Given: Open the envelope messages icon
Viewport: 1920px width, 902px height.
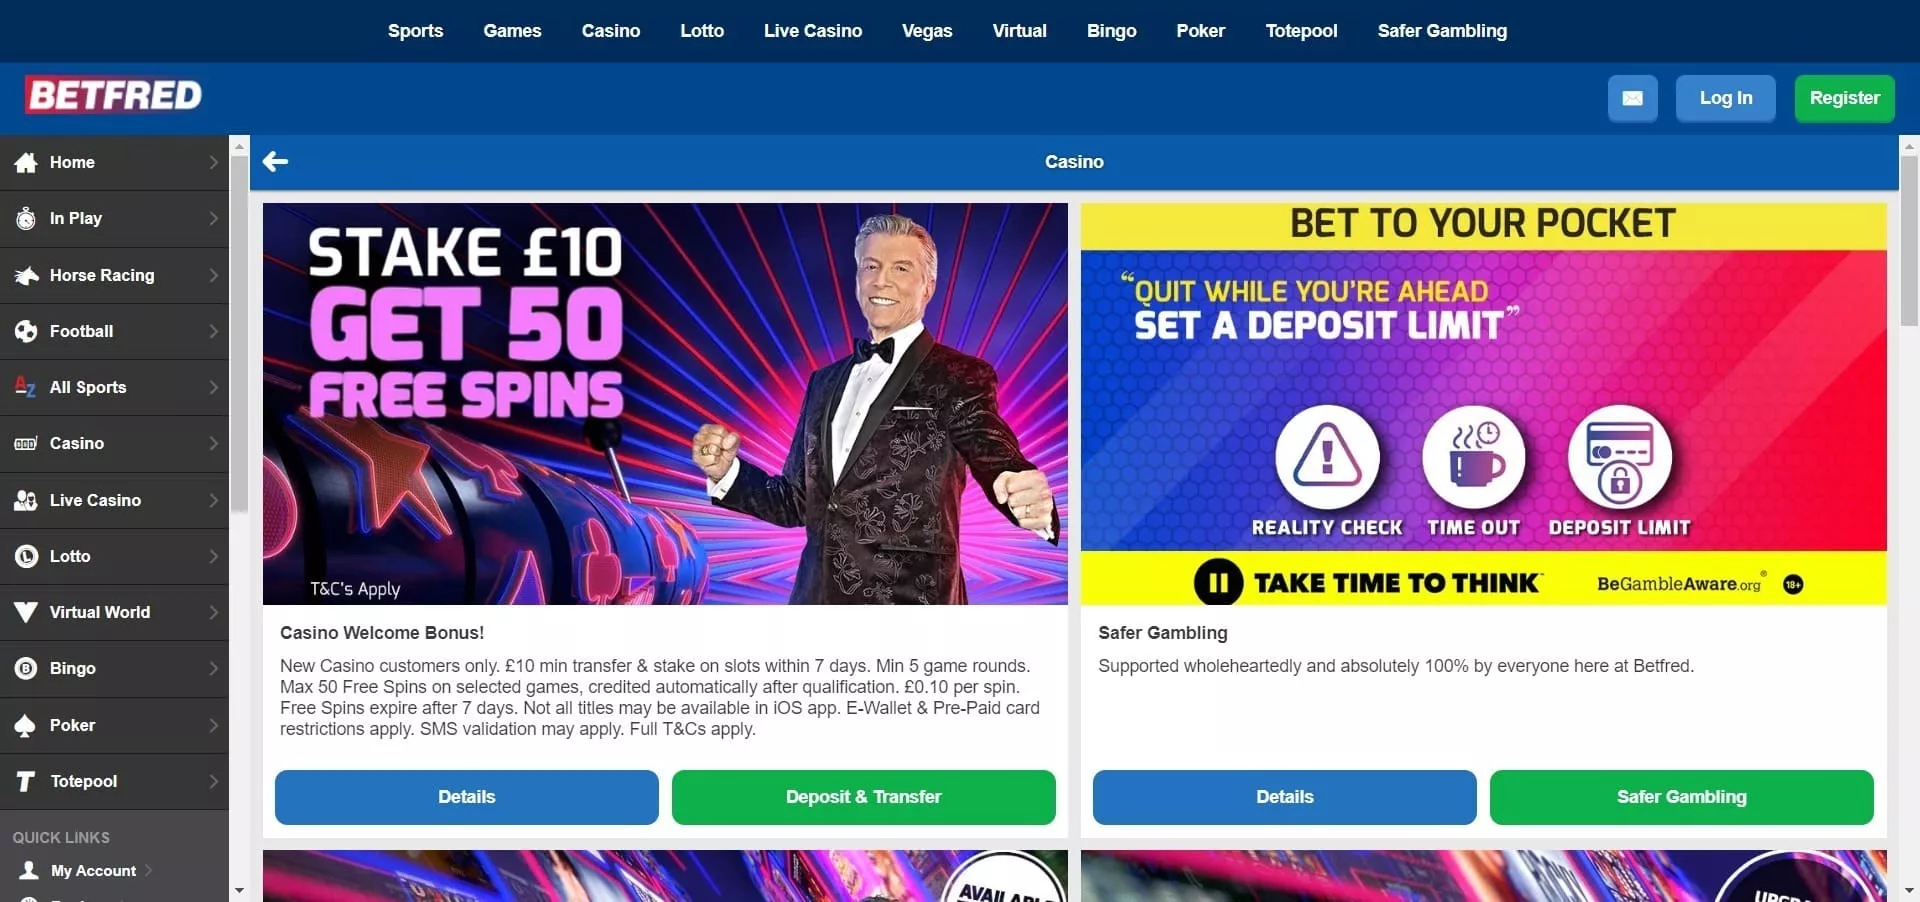Looking at the screenshot, I should pyautogui.click(x=1632, y=98).
